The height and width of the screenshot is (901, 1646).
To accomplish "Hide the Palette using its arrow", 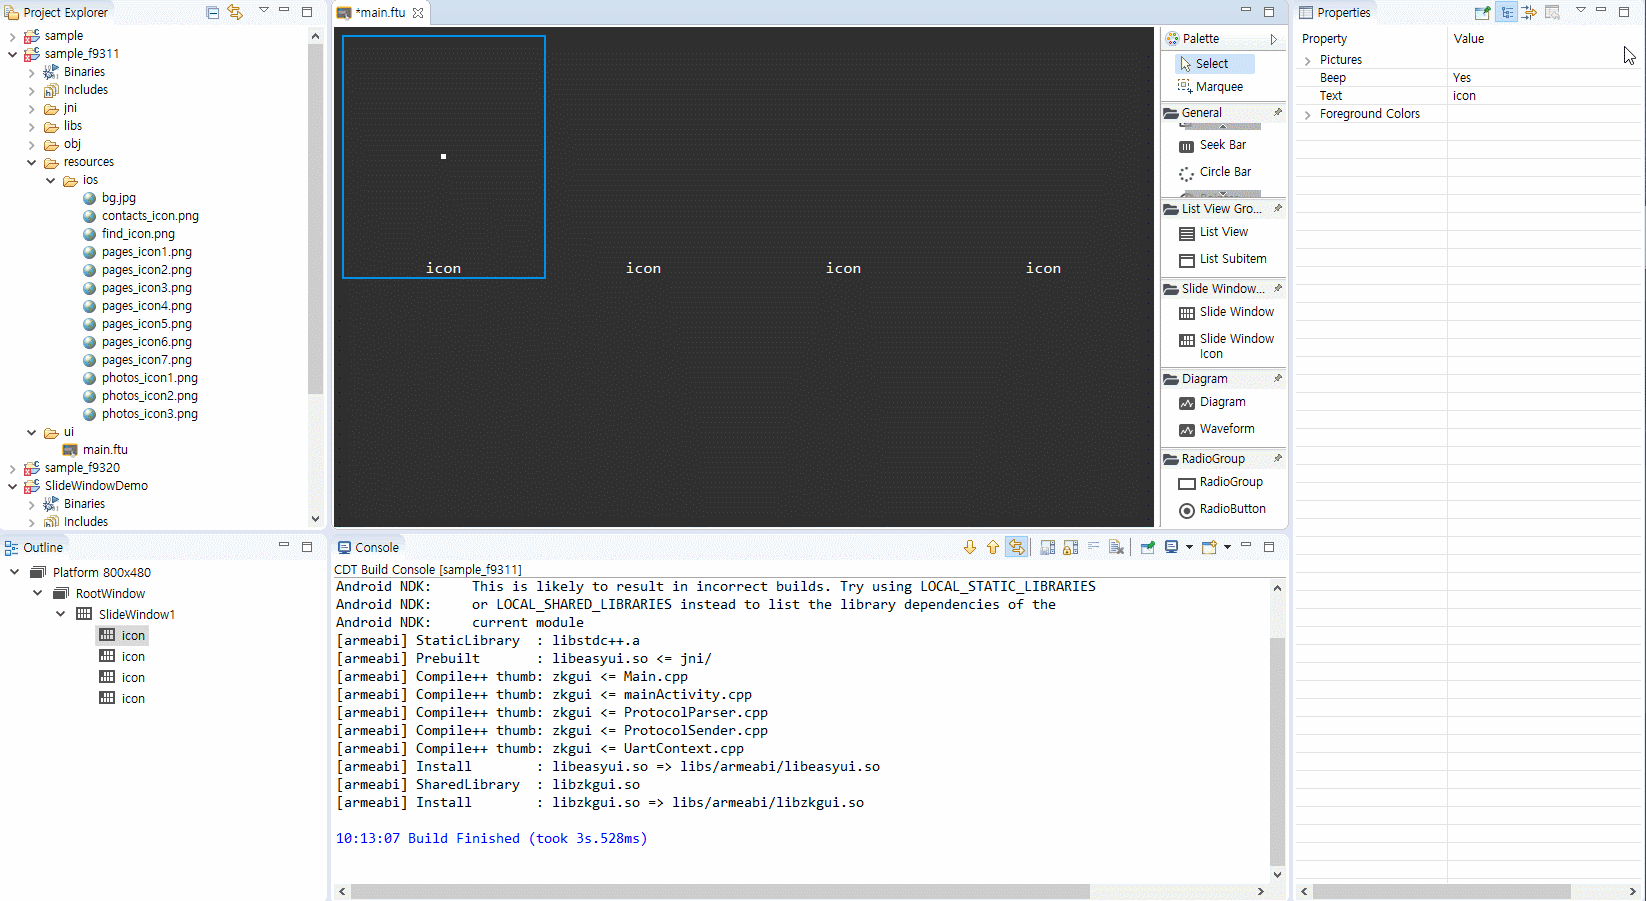I will coord(1274,39).
